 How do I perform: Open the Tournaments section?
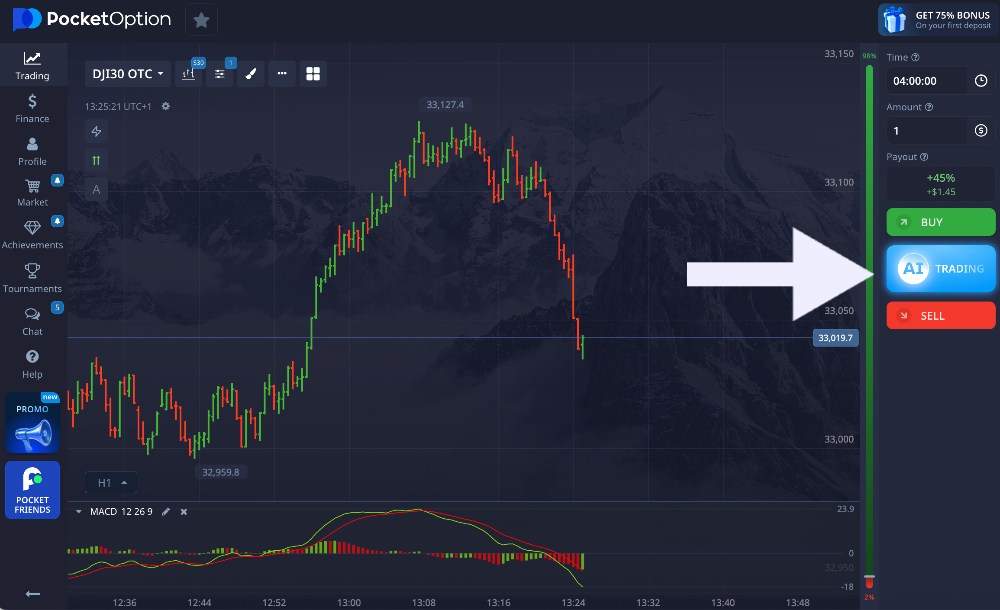pos(32,279)
